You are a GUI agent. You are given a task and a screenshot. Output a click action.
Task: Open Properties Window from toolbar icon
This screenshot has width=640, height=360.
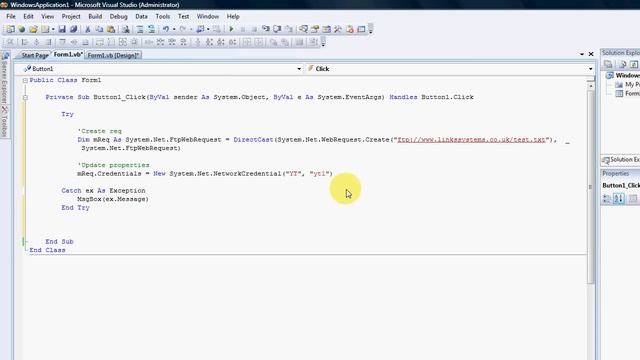(315, 29)
